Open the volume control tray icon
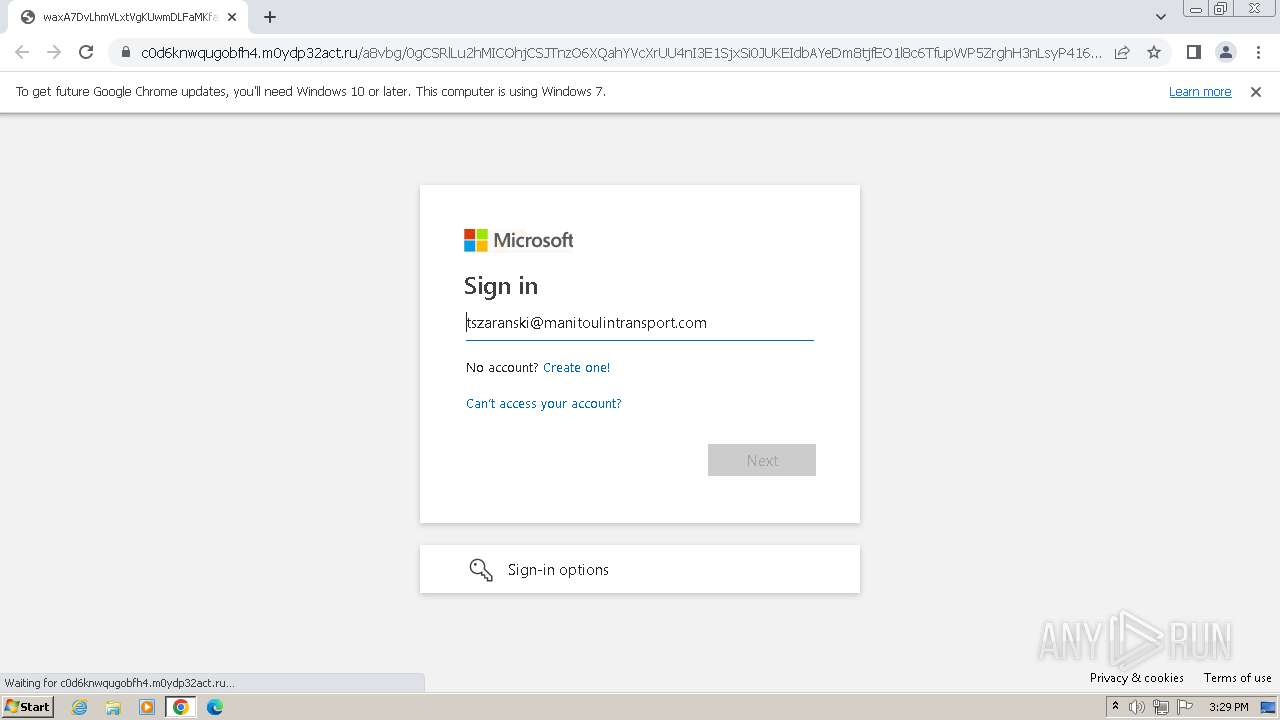This screenshot has height=720, width=1280. pos(1137,707)
